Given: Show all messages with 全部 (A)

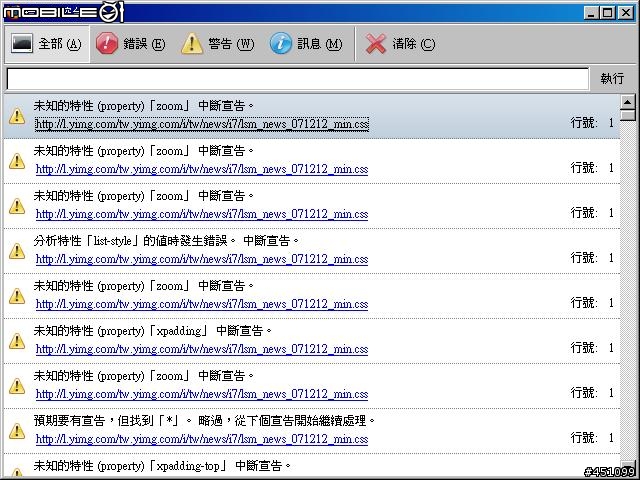Looking at the screenshot, I should coord(47,44).
